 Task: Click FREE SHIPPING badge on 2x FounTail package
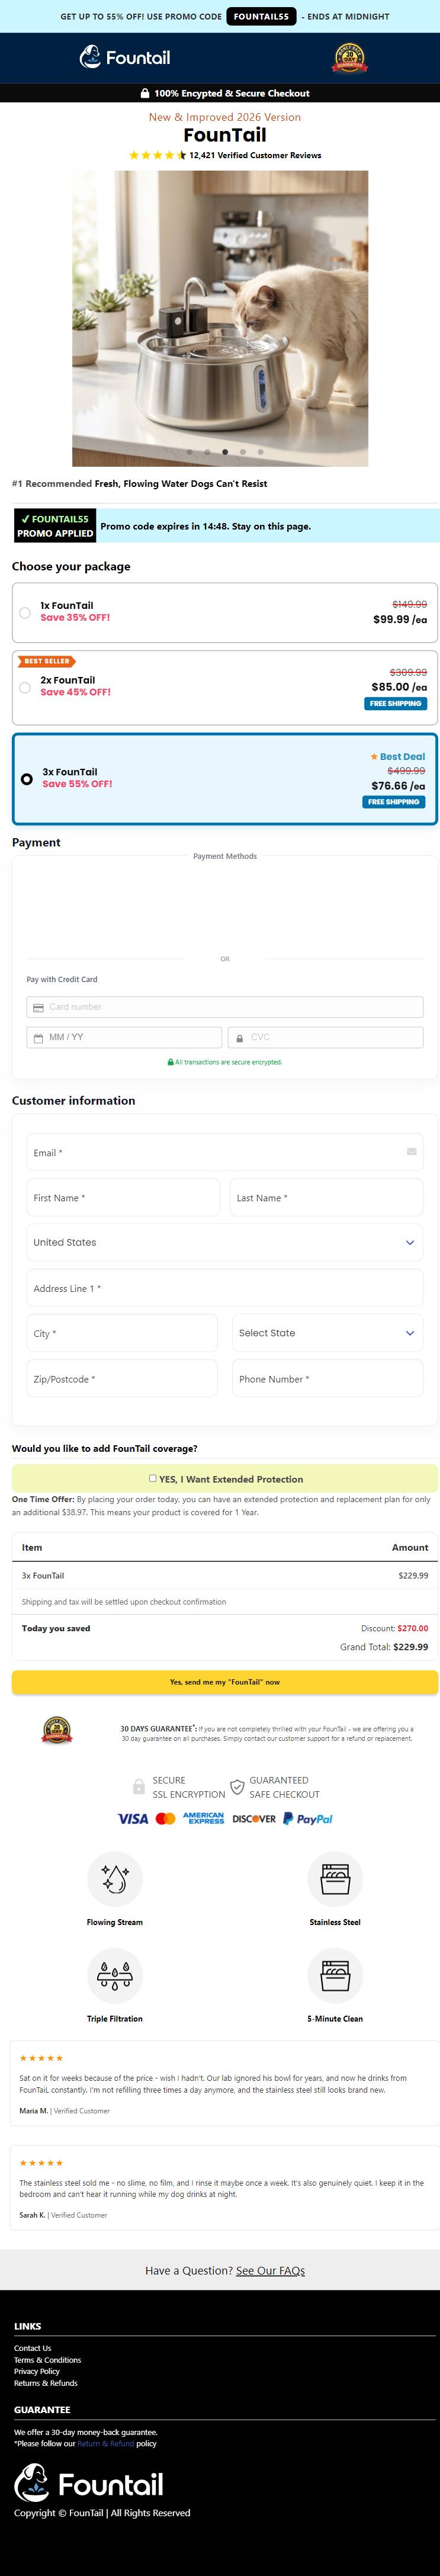pos(395,704)
